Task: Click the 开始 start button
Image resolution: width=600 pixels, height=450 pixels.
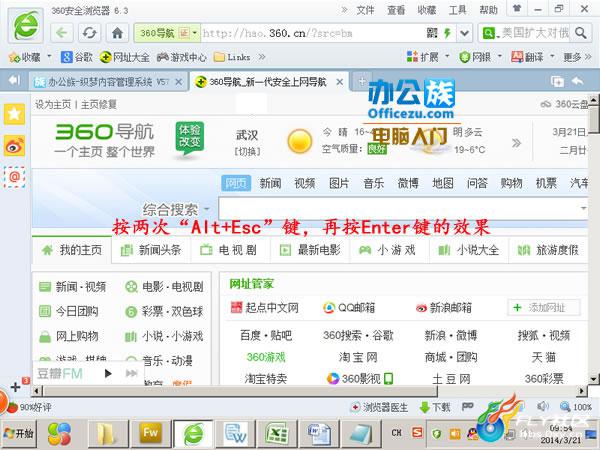Action: pos(19,433)
